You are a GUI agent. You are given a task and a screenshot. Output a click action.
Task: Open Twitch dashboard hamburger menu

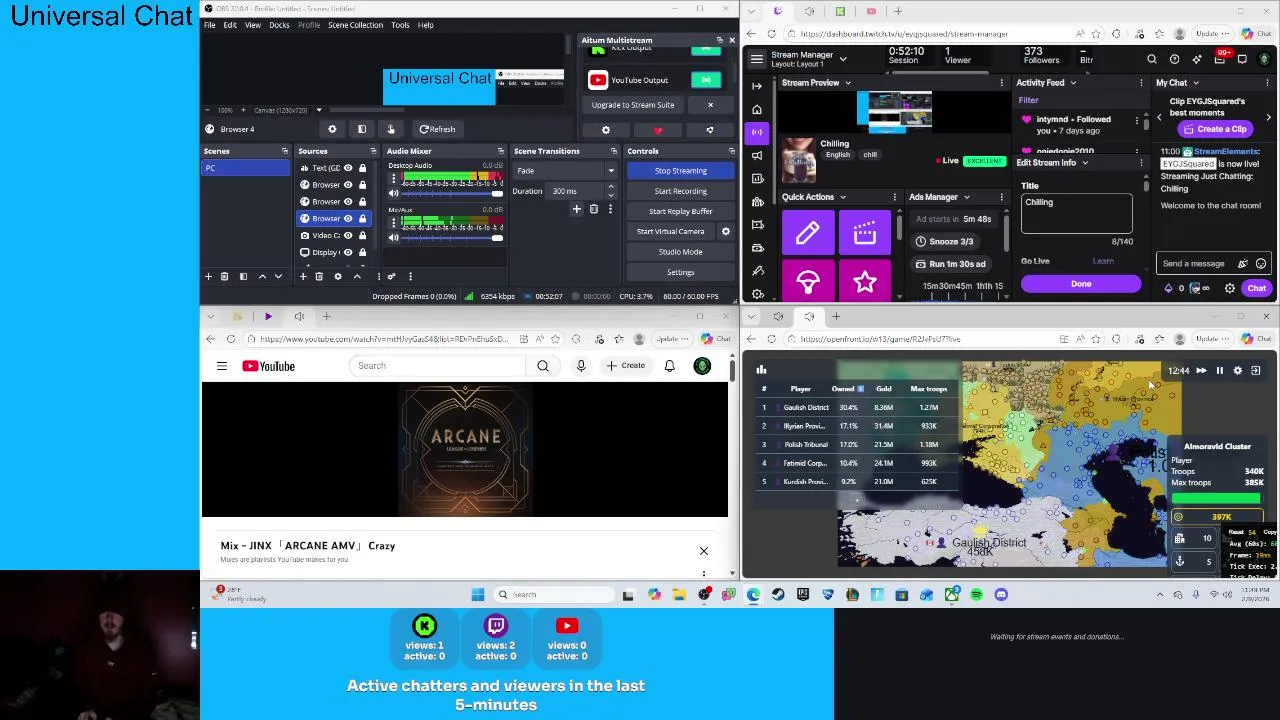point(757,59)
